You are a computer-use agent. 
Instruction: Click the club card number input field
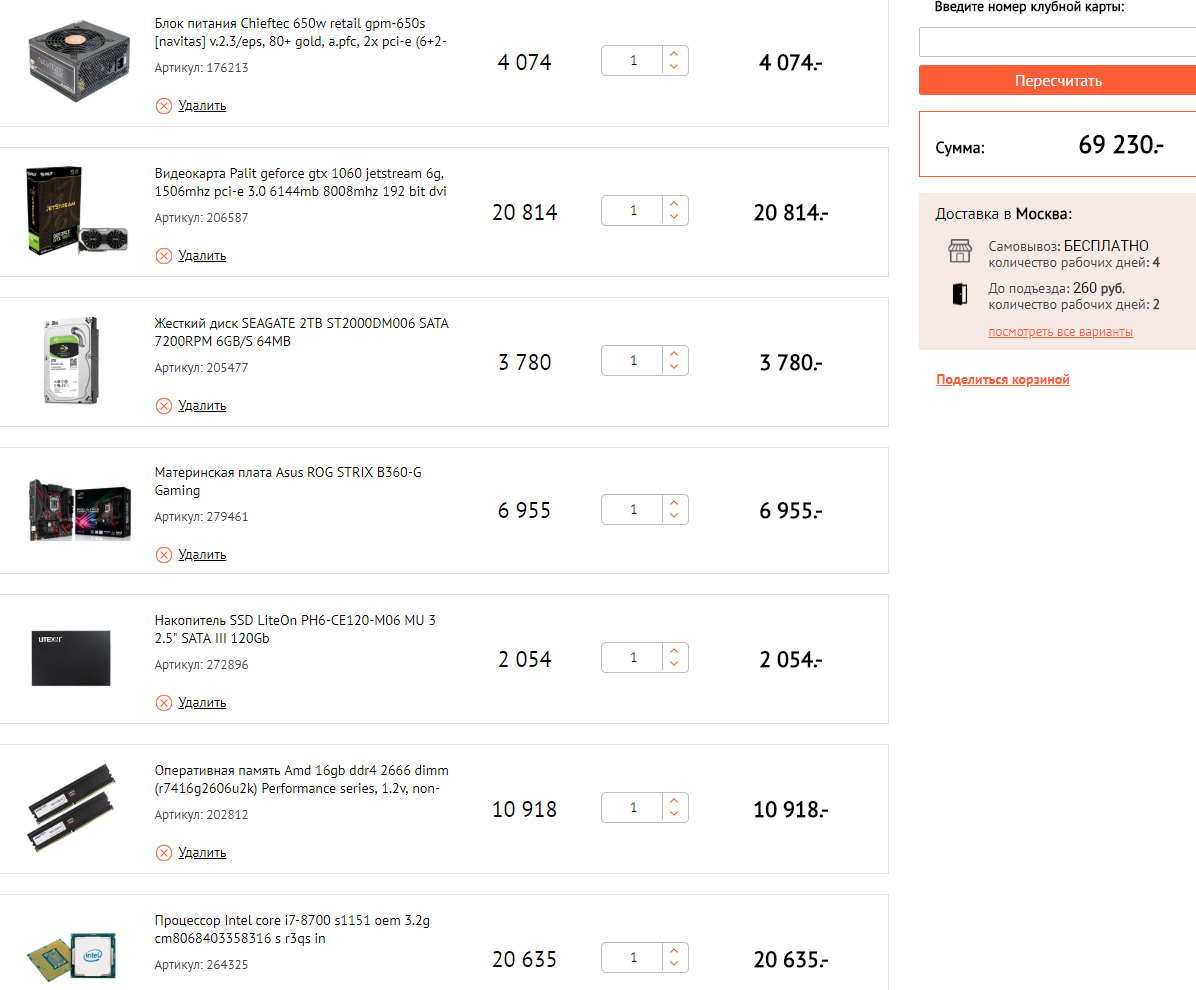pyautogui.click(x=1057, y=42)
